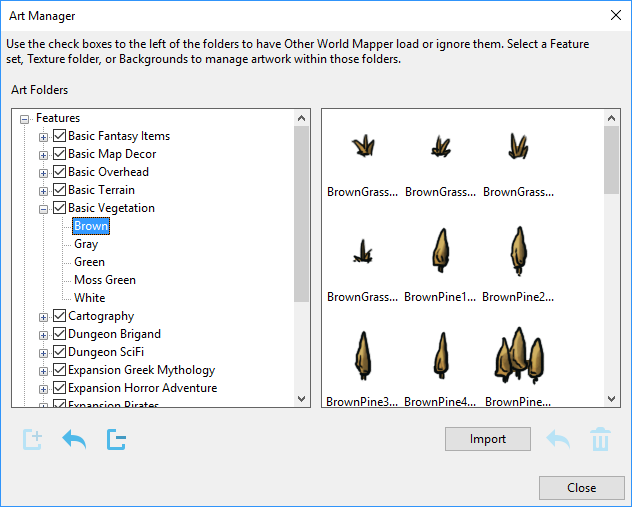Click the trash can delete icon
The height and width of the screenshot is (507, 632).
click(600, 439)
